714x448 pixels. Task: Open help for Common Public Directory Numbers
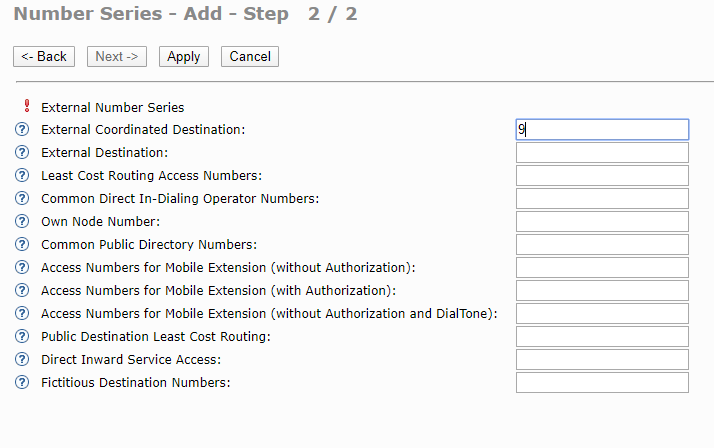pyautogui.click(x=23, y=245)
